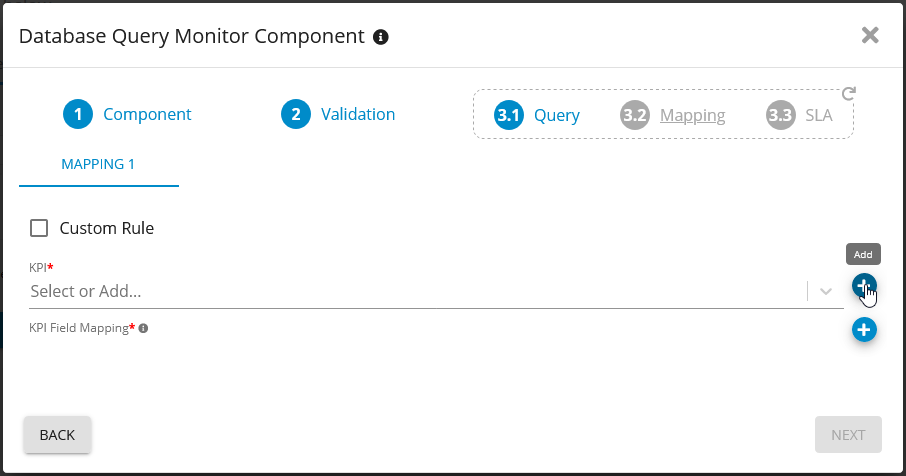
Task: Click the 3.1 step circle icon
Action: tap(509, 115)
